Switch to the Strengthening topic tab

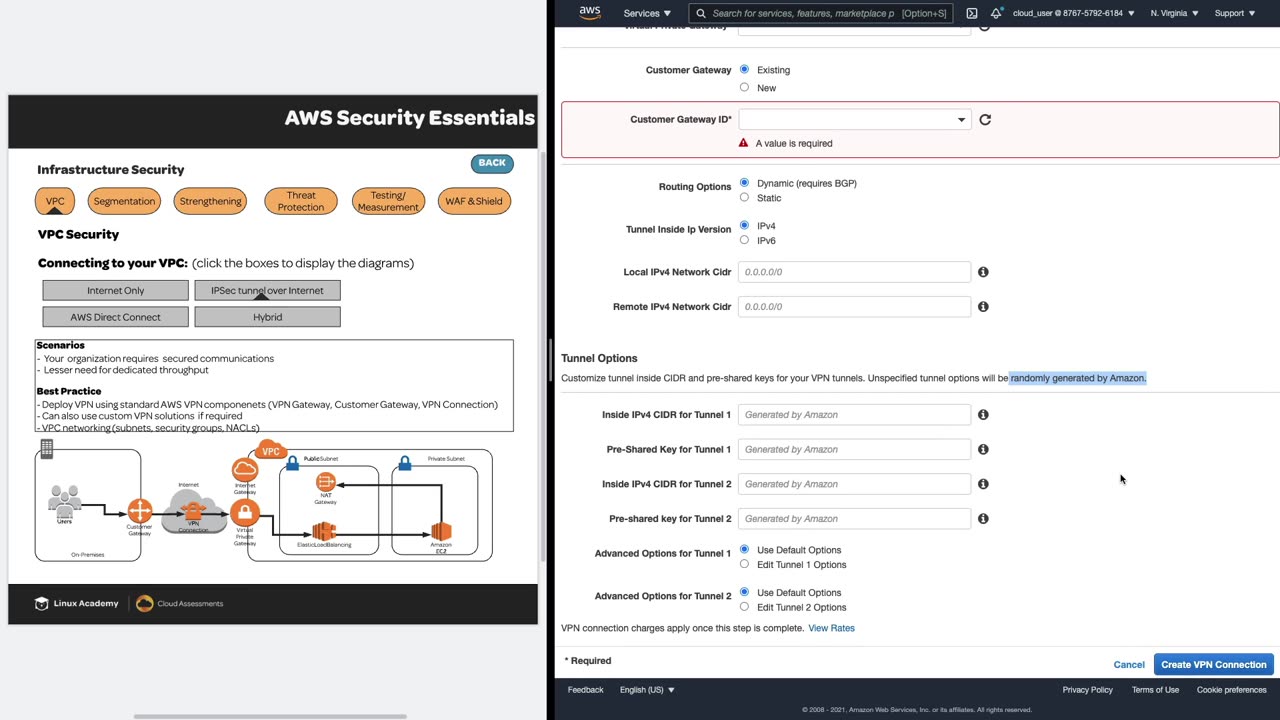[x=210, y=201]
